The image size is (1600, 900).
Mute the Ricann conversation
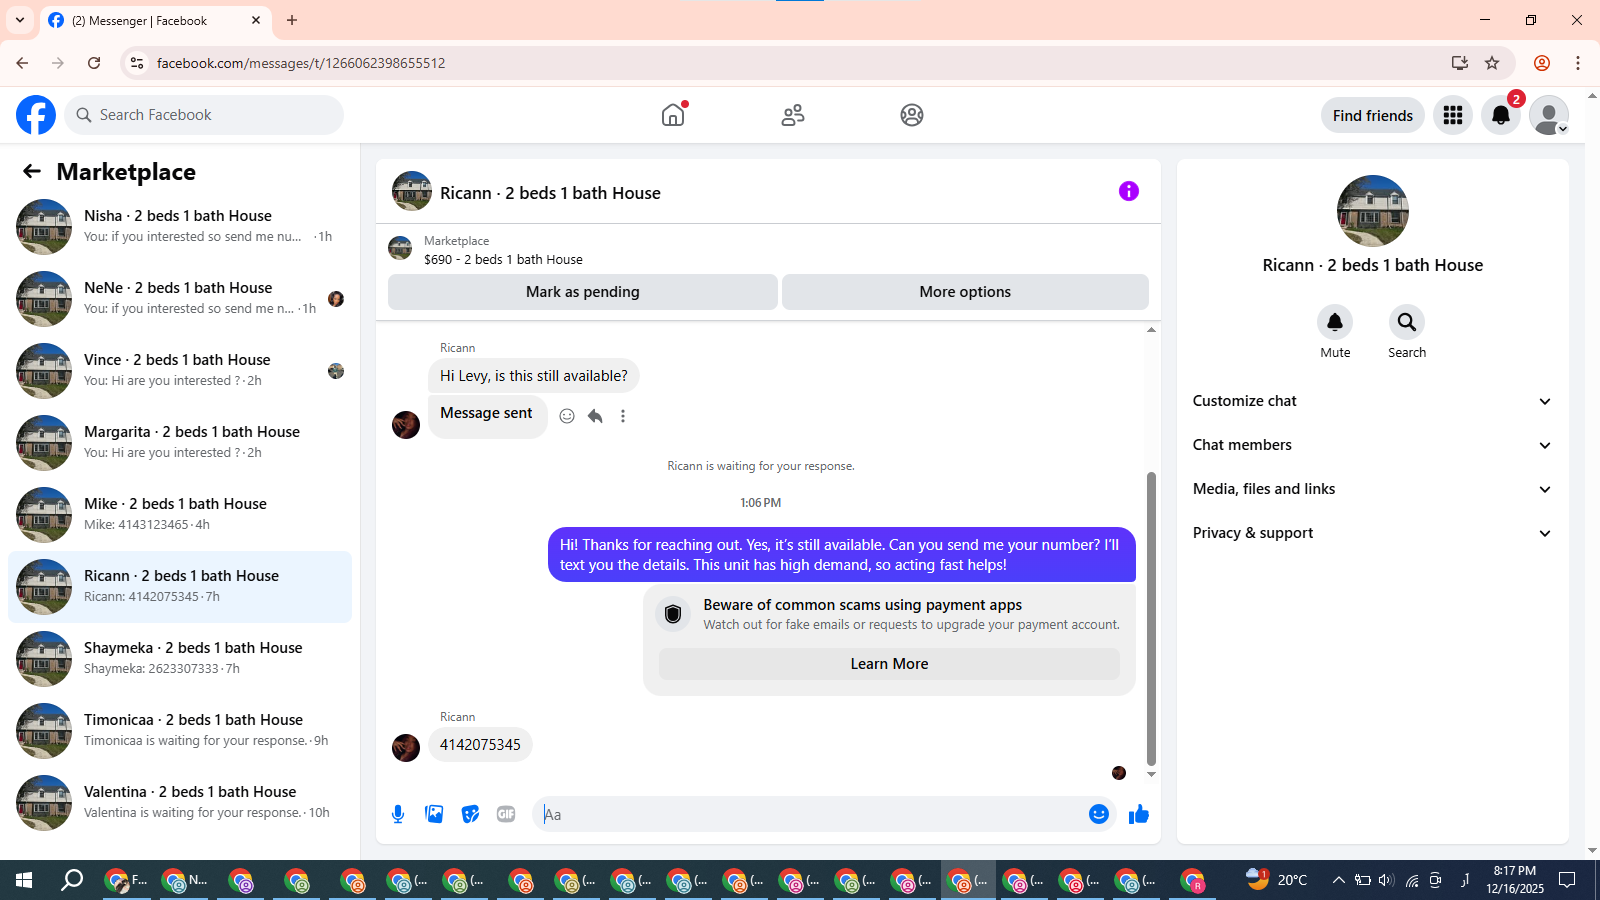pyautogui.click(x=1335, y=322)
